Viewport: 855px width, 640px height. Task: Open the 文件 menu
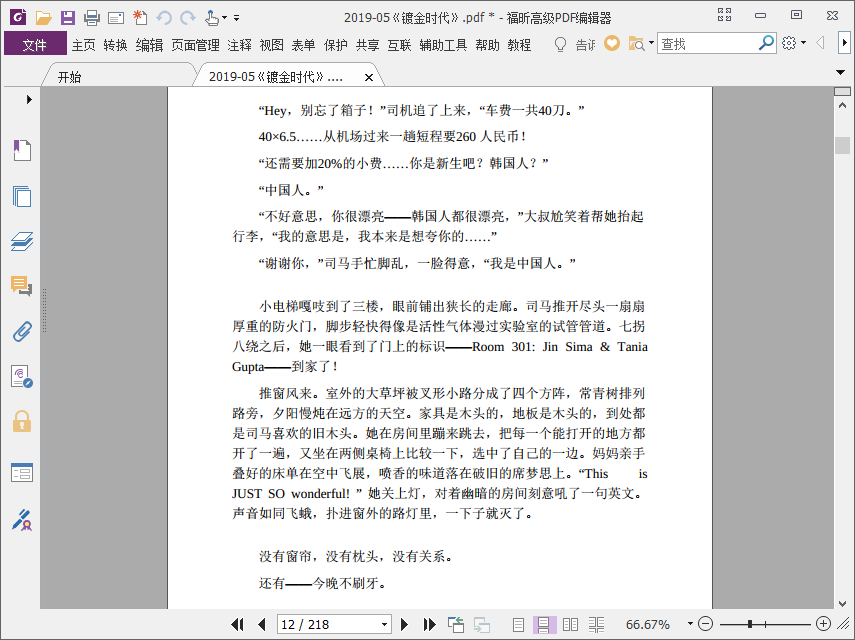click(x=35, y=44)
